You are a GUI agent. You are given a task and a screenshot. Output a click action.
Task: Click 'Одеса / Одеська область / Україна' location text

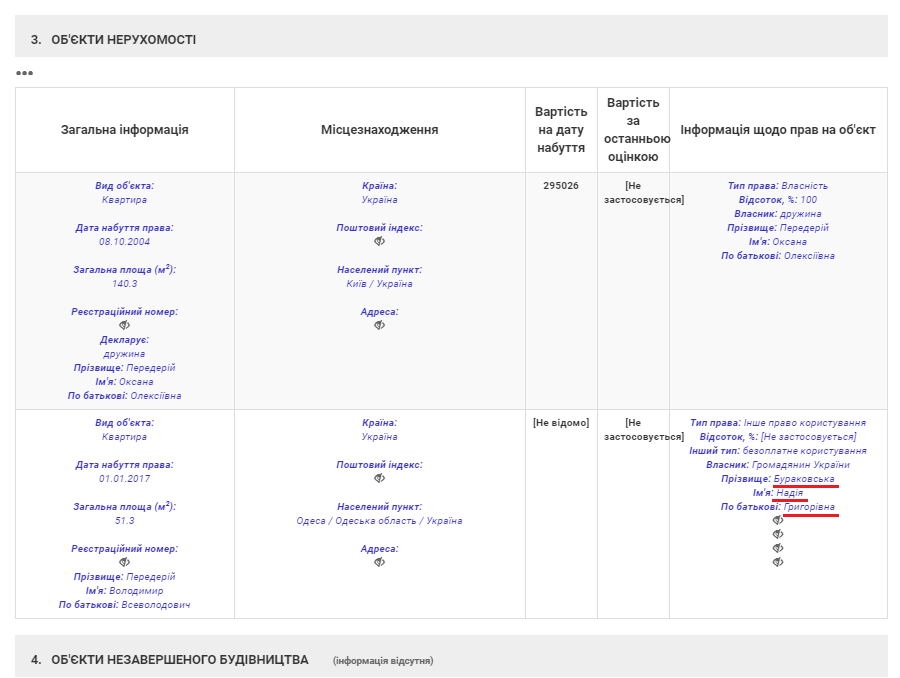[x=379, y=521]
